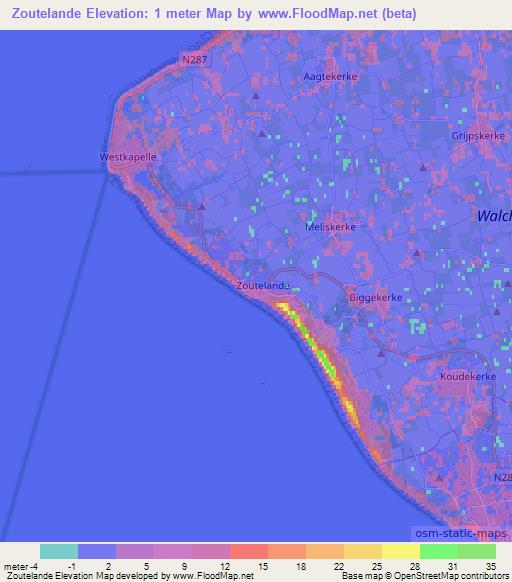Screen dimensions: 512x582
Task: Click the legend value 31
Action: [x=453, y=567]
